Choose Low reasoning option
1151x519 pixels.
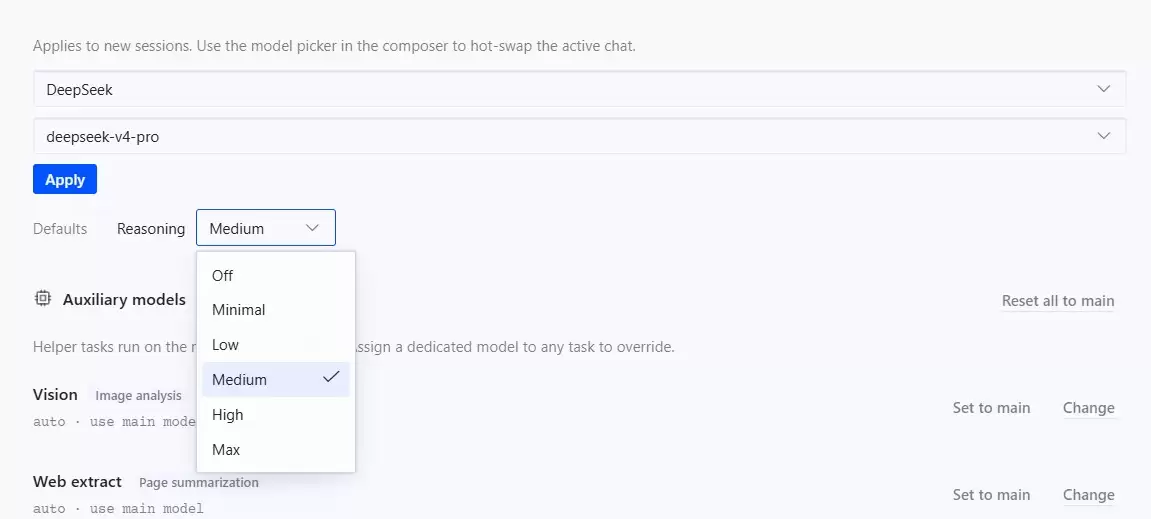276,345
